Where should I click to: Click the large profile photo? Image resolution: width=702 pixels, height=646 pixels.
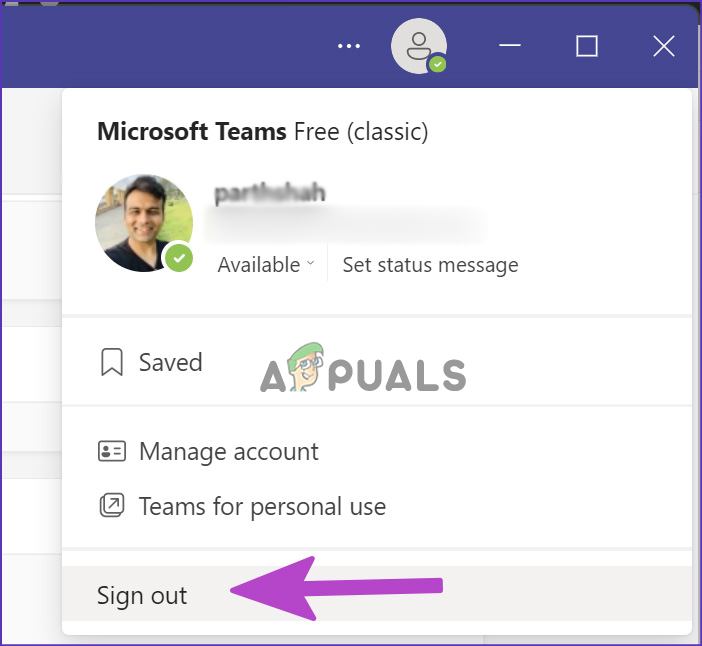click(143, 223)
